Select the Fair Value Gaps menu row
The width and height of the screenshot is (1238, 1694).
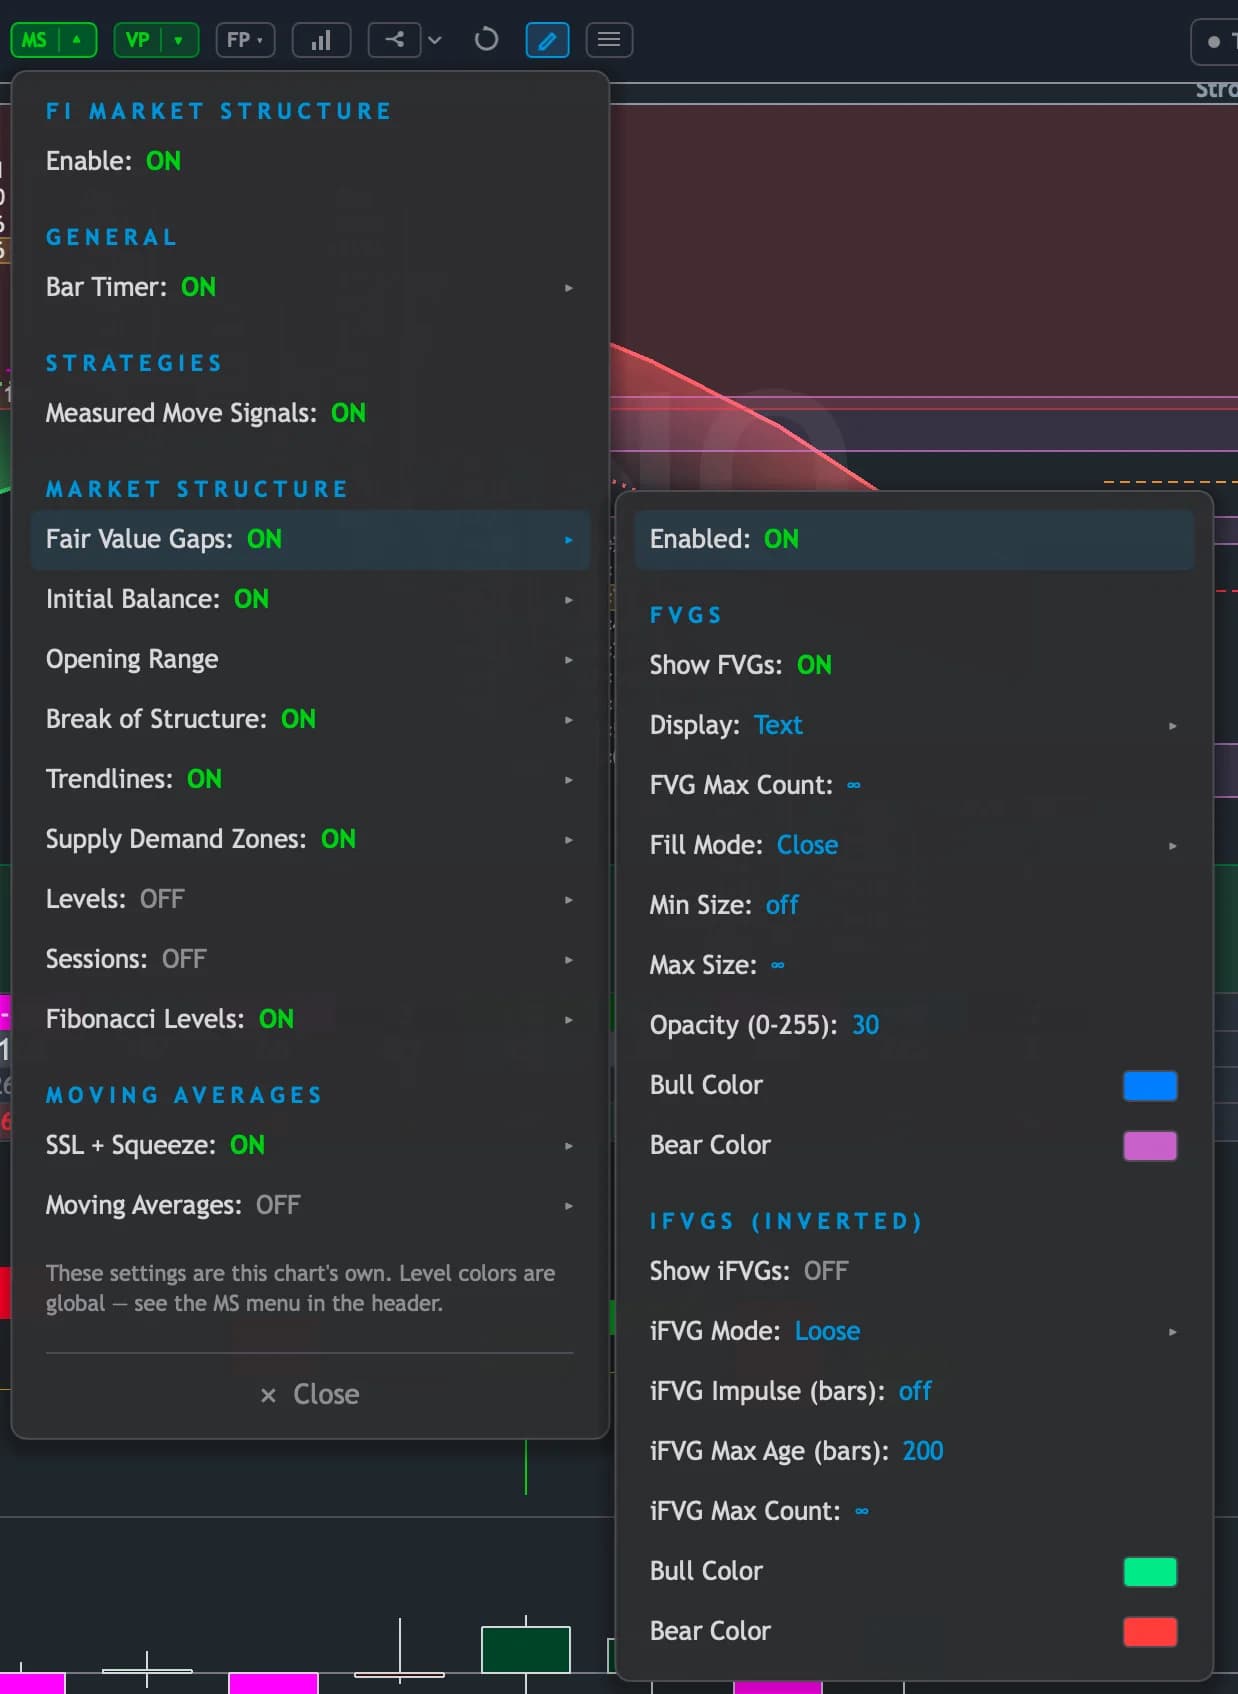(x=310, y=539)
